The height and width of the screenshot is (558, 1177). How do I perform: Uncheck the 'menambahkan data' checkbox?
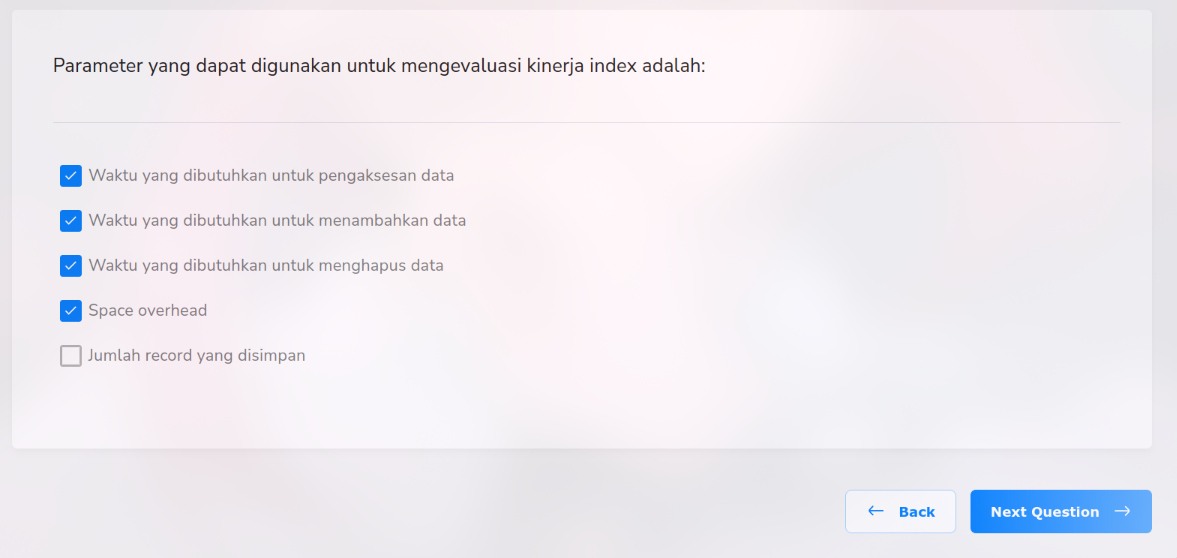click(x=71, y=221)
